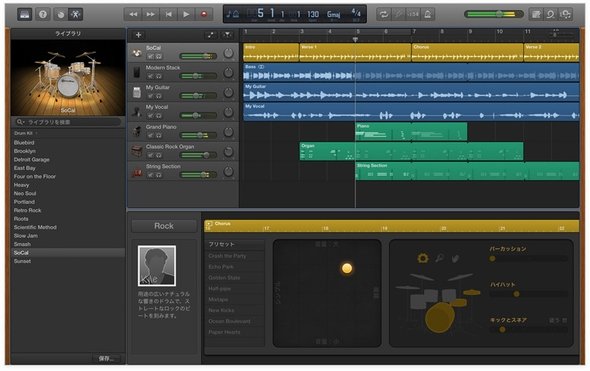590x371 pixels.
Task: Open the tempo 130 value in LCD
Action: [313, 14]
